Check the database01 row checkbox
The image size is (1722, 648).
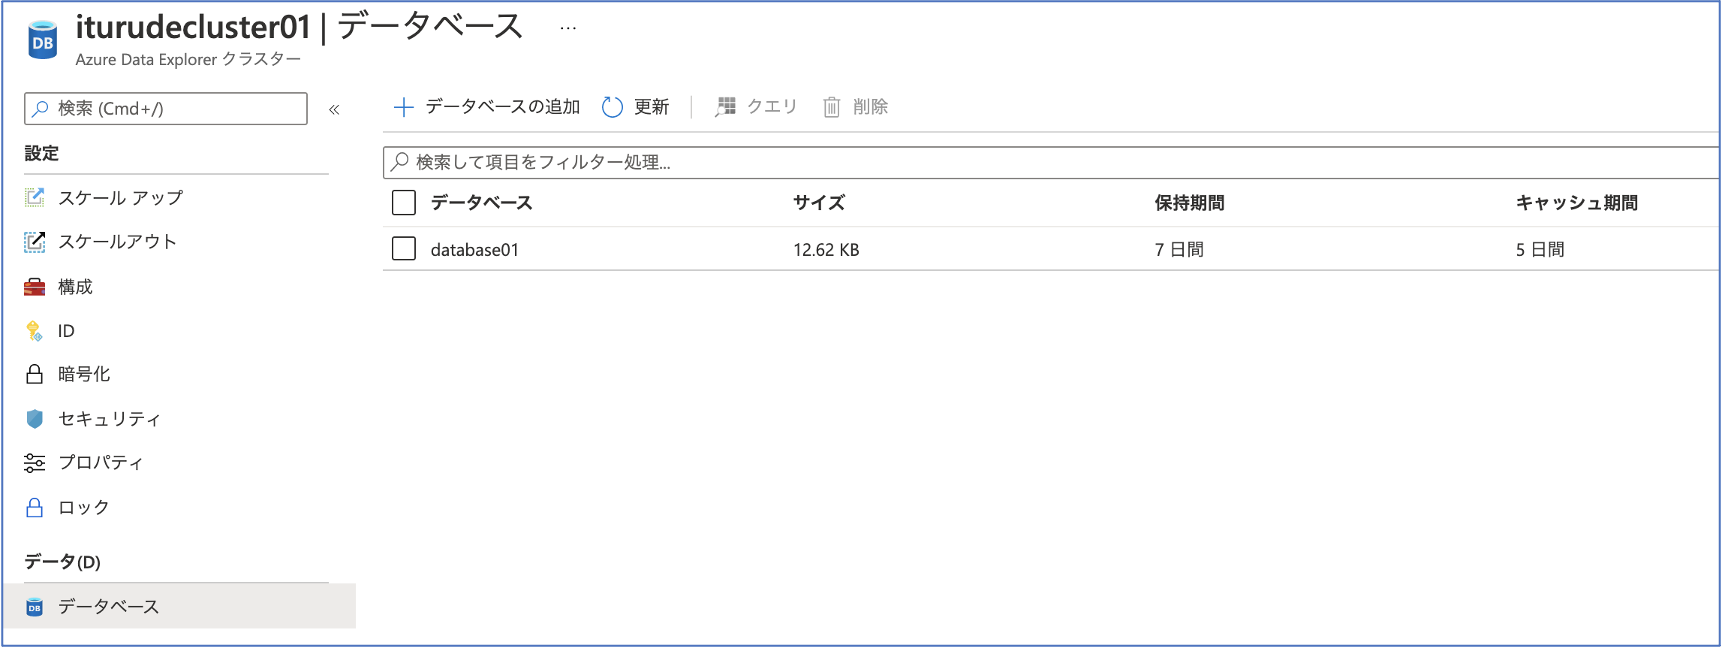(x=404, y=248)
